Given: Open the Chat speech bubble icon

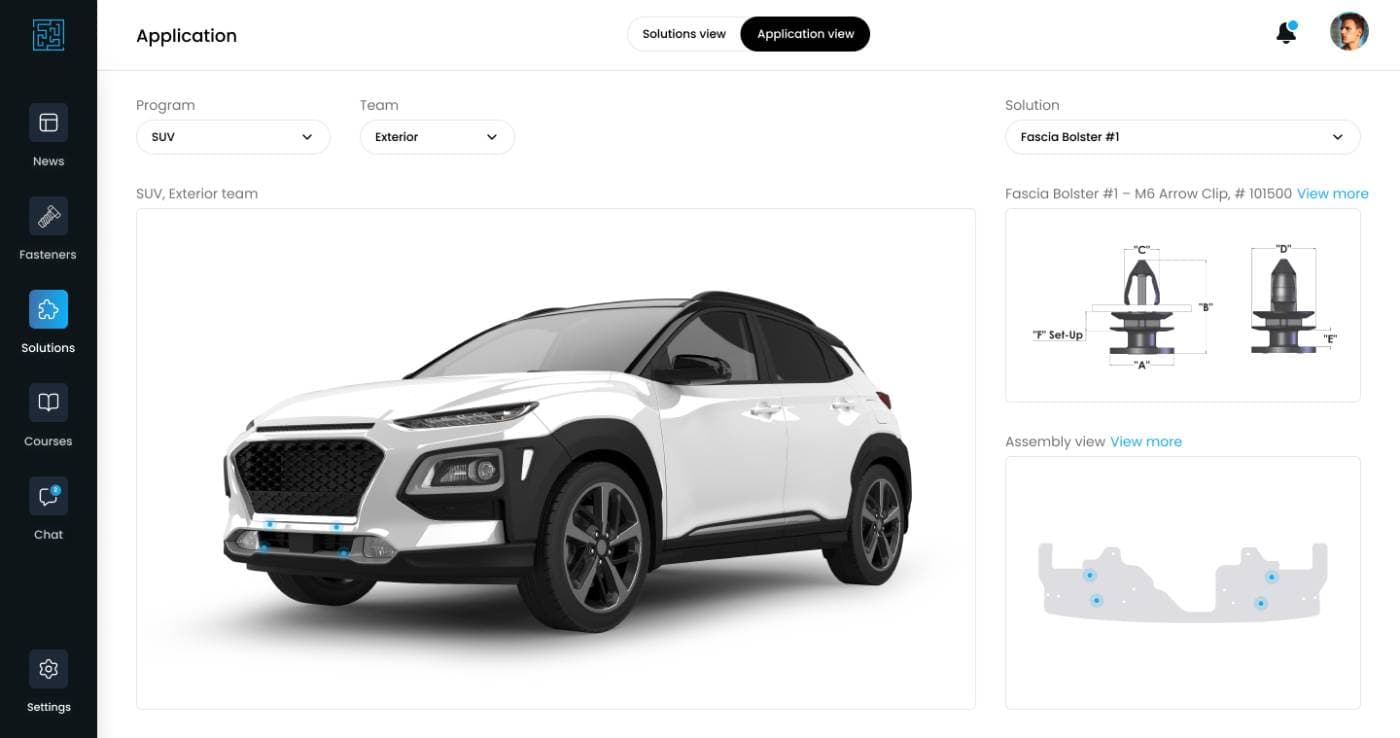Looking at the screenshot, I should point(48,496).
